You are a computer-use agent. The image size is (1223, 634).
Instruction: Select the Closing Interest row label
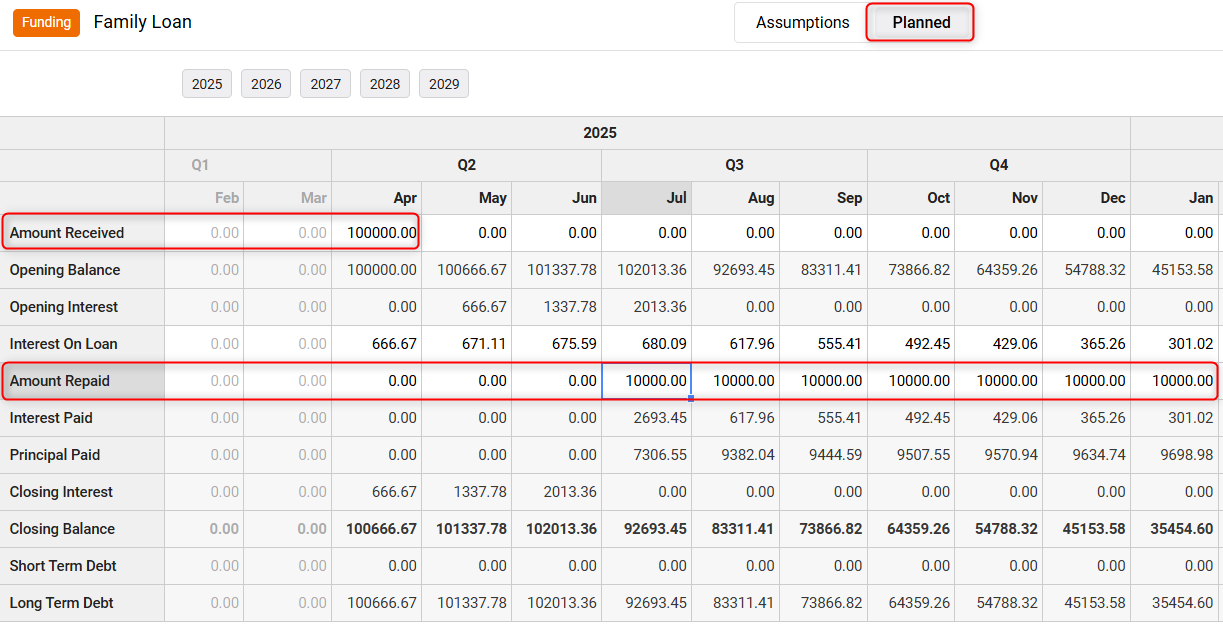click(x=82, y=492)
